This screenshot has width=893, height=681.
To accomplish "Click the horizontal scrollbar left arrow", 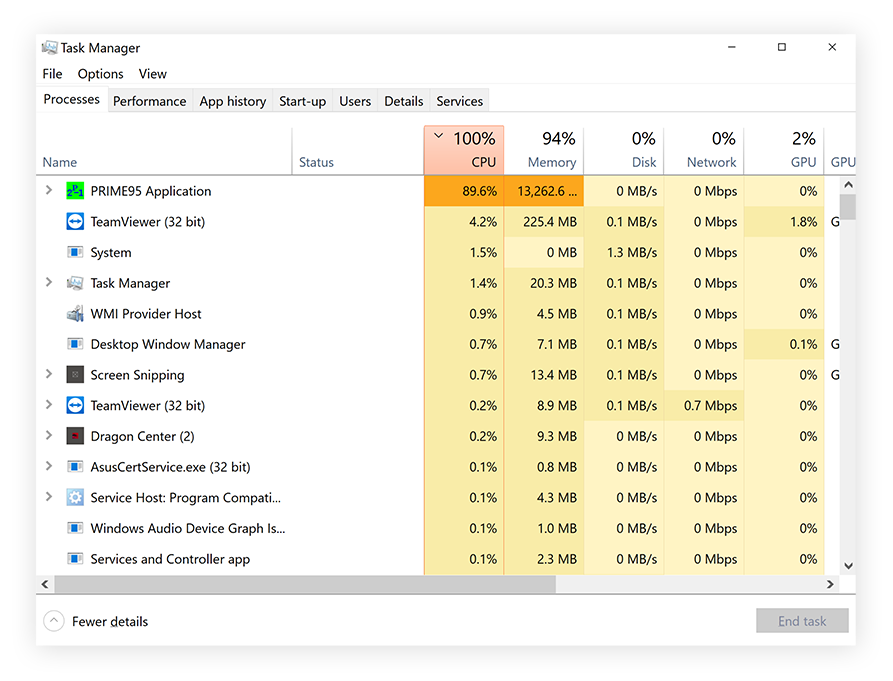I will click(45, 584).
